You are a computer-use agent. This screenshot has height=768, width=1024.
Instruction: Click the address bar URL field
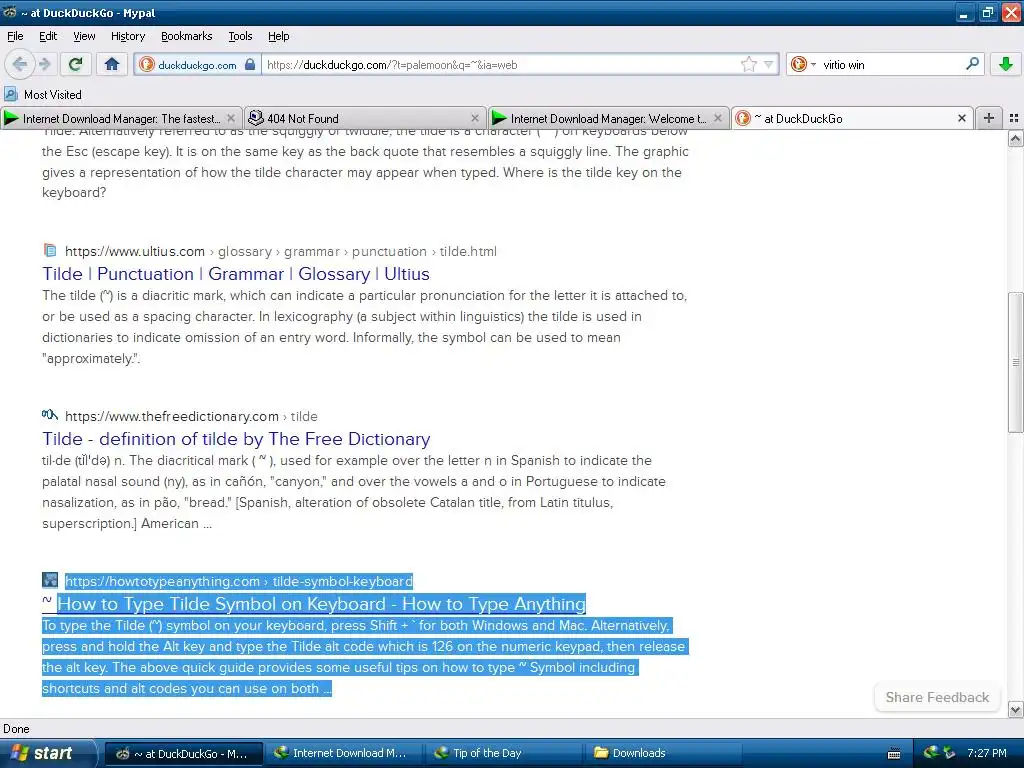click(500, 65)
